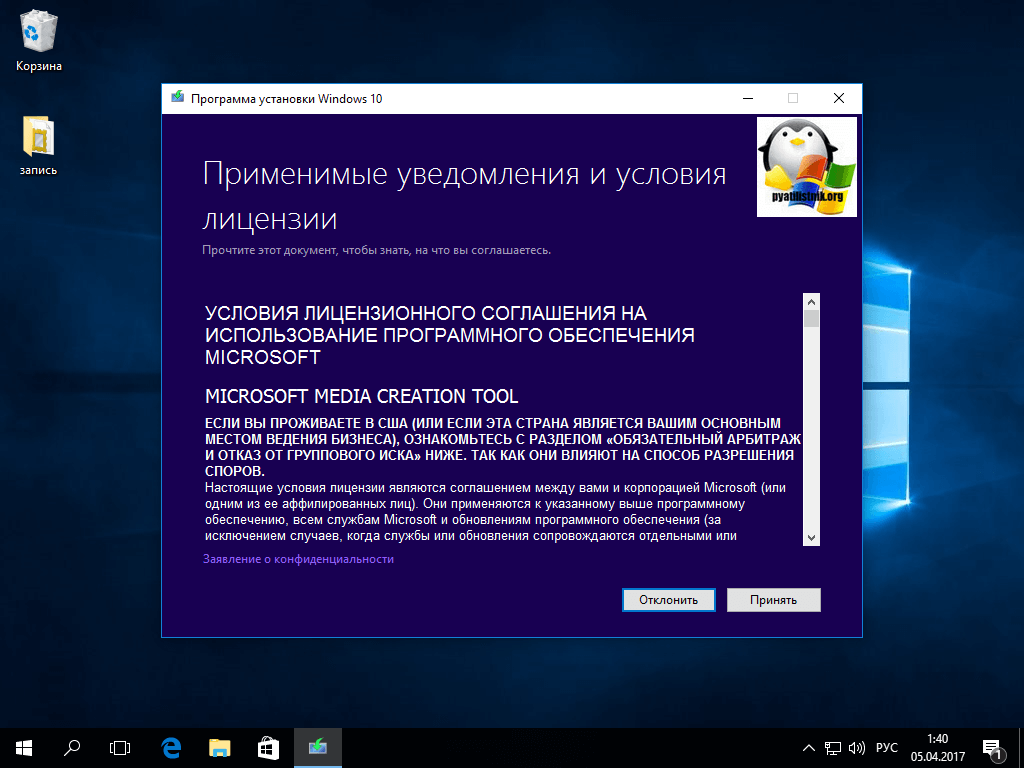Click the license scrollbar thumb

click(x=811, y=319)
